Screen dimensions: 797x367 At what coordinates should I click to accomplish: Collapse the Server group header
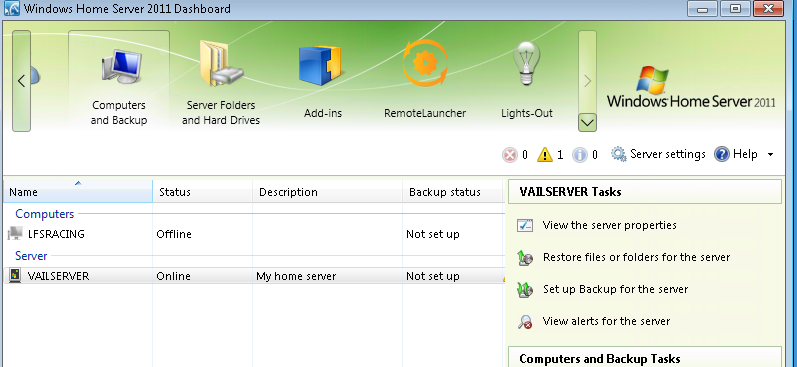31,256
